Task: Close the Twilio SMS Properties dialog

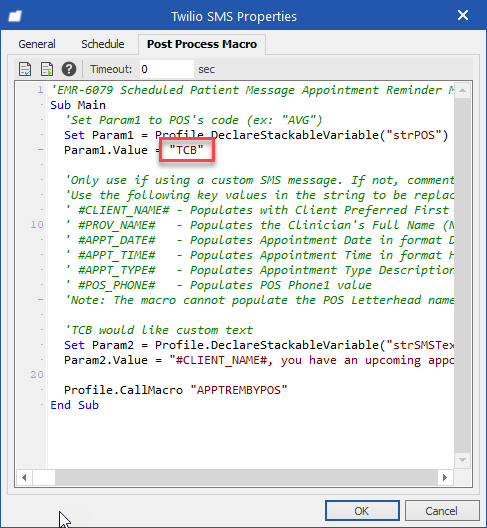Action: (x=462, y=15)
